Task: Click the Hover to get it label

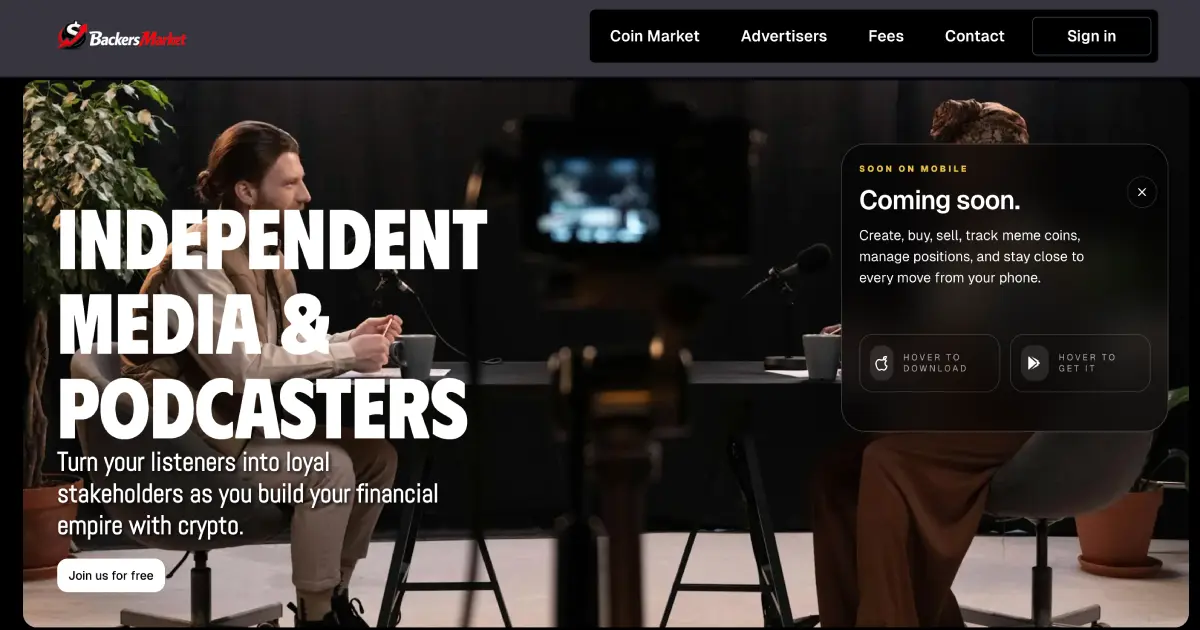Action: 1087,363
